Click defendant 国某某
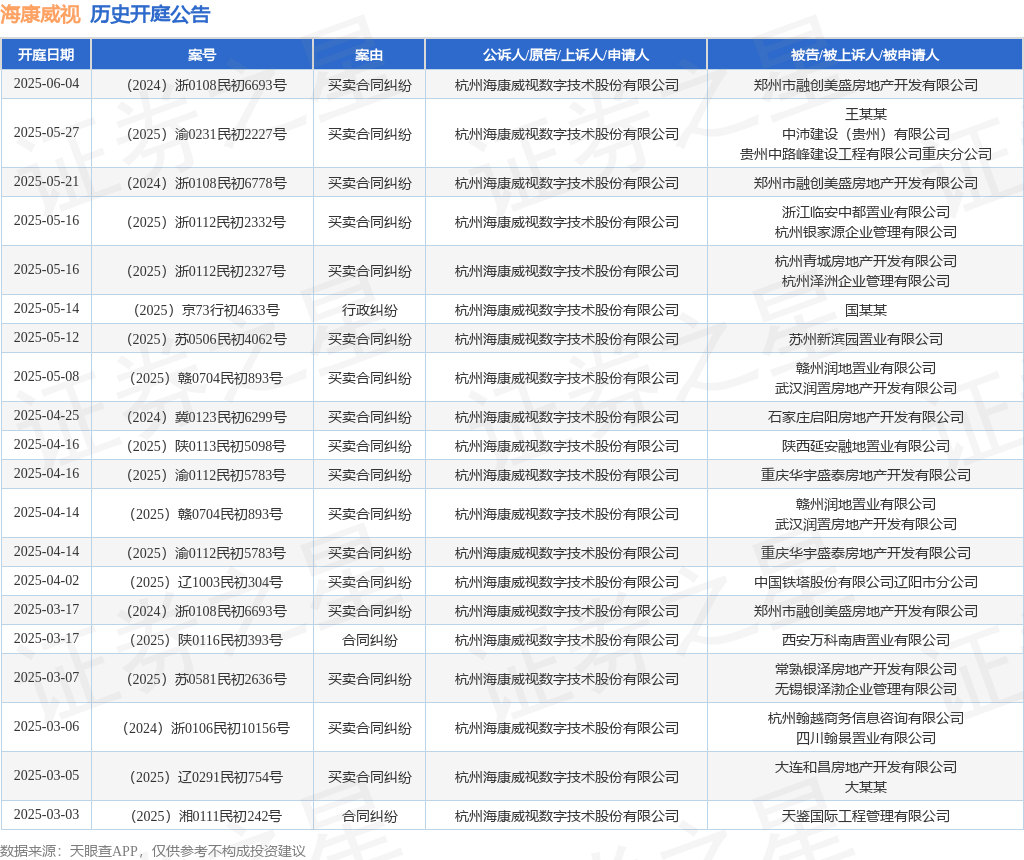 865,310
